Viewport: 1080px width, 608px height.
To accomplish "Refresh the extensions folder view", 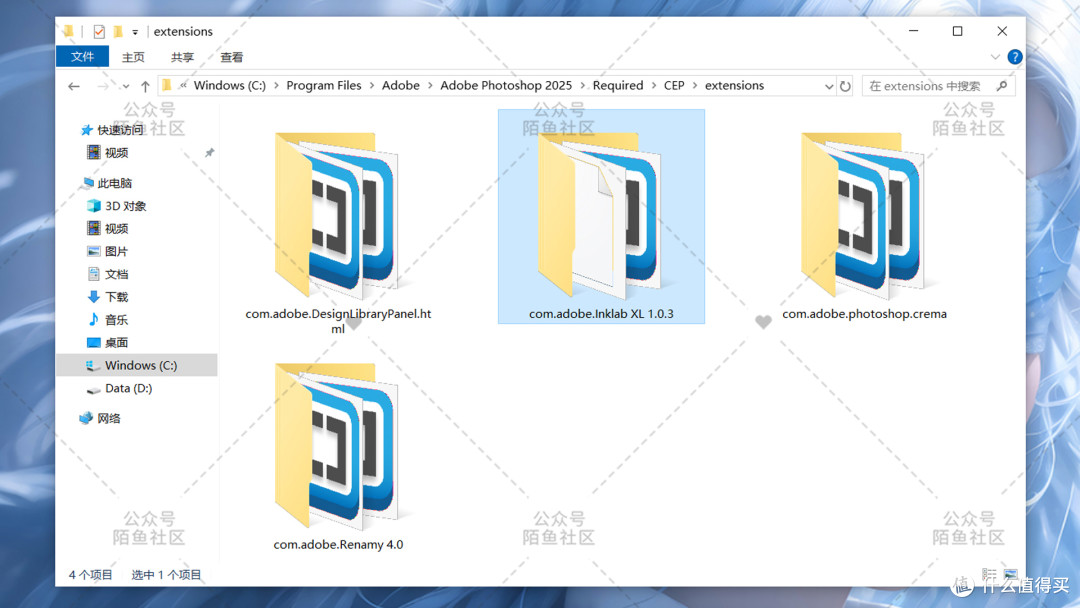I will [x=845, y=86].
